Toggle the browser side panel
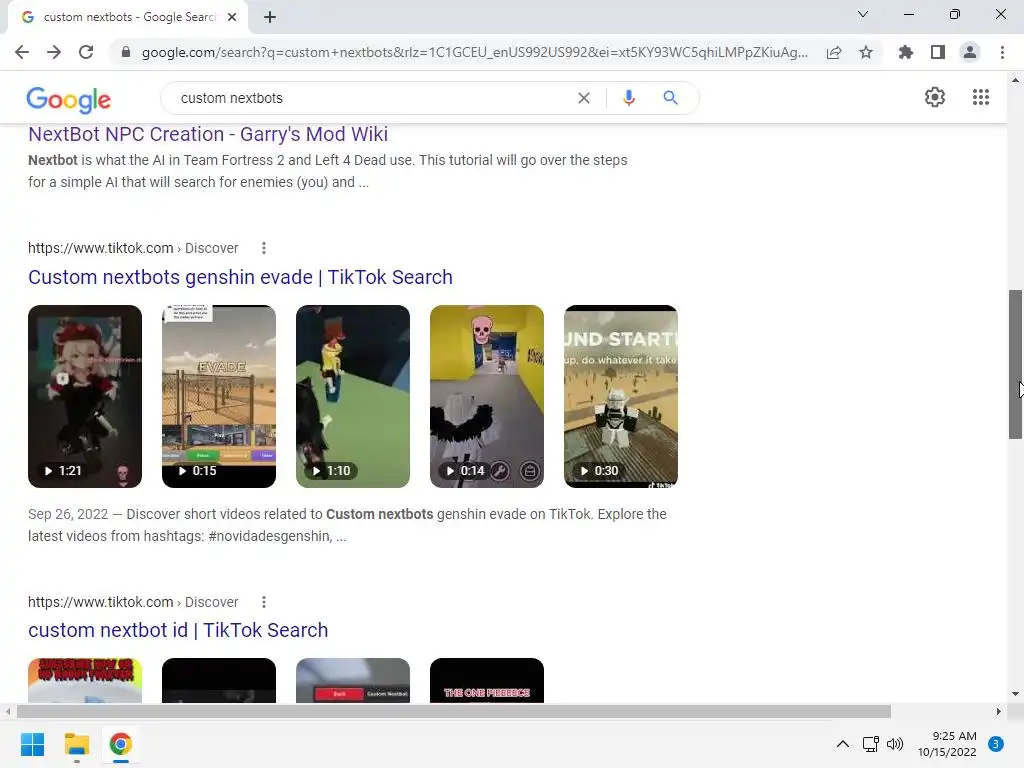 pos(938,52)
